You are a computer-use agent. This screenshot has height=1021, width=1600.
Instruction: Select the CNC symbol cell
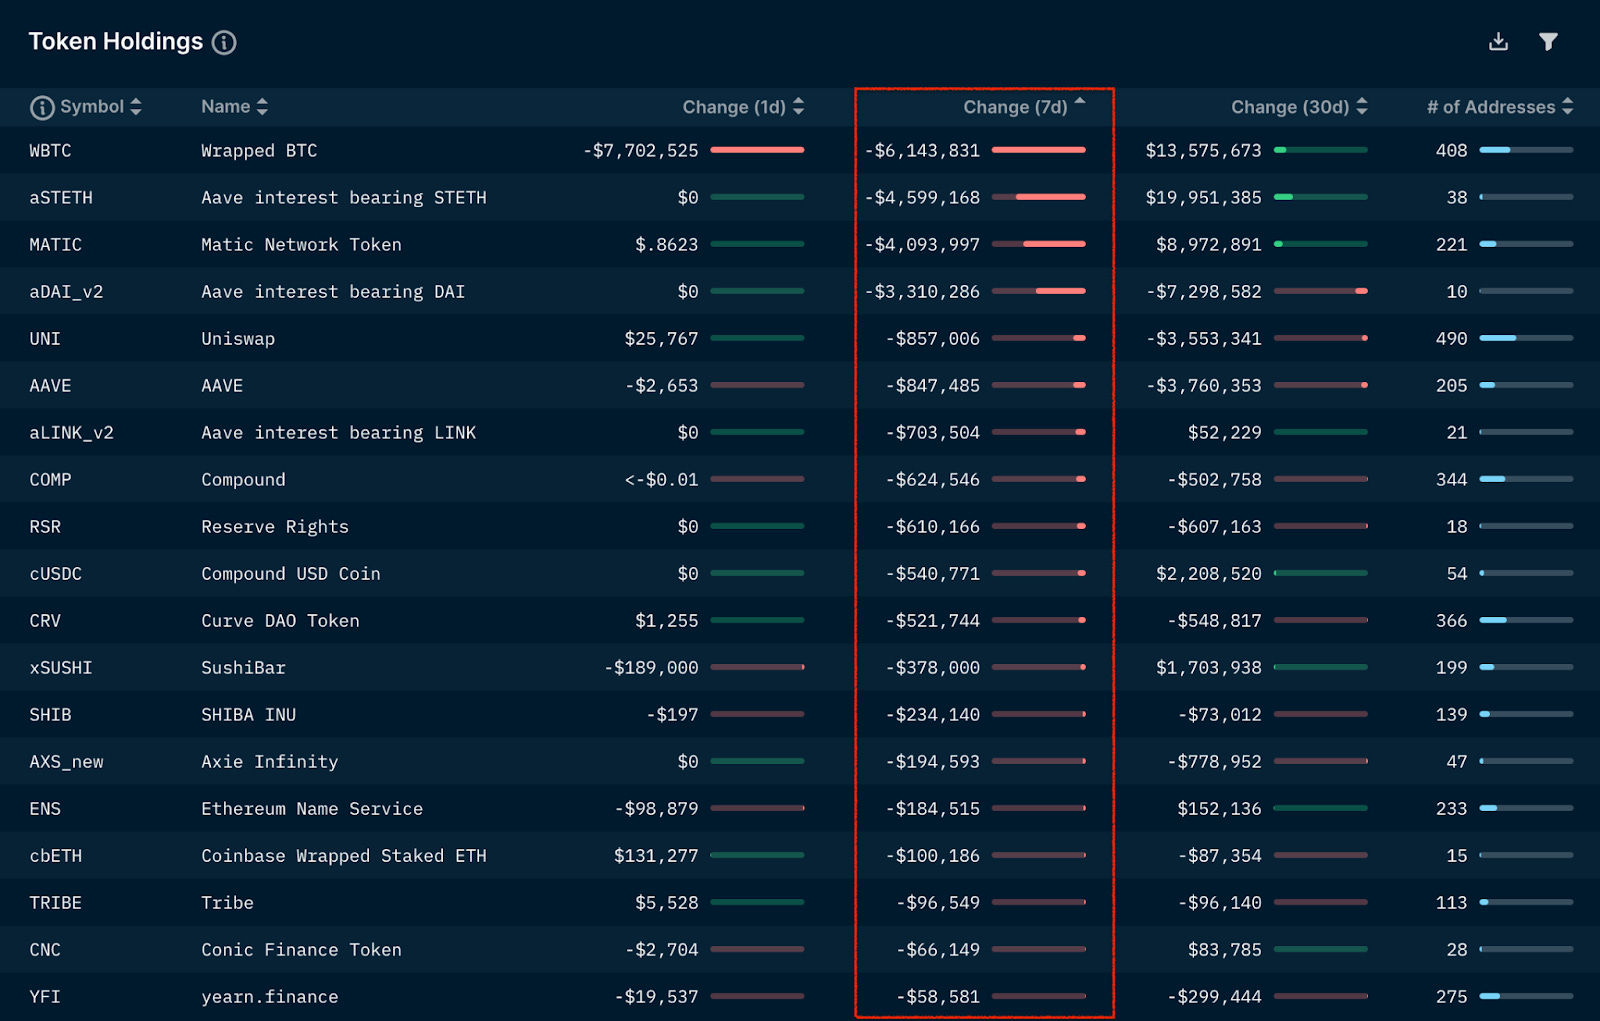pyautogui.click(x=45, y=949)
